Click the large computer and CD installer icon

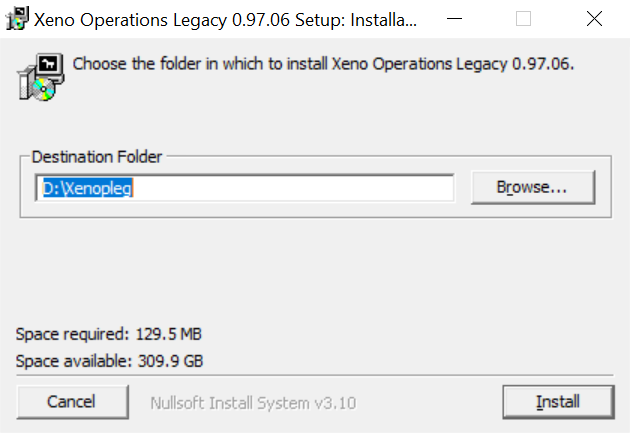point(40,77)
